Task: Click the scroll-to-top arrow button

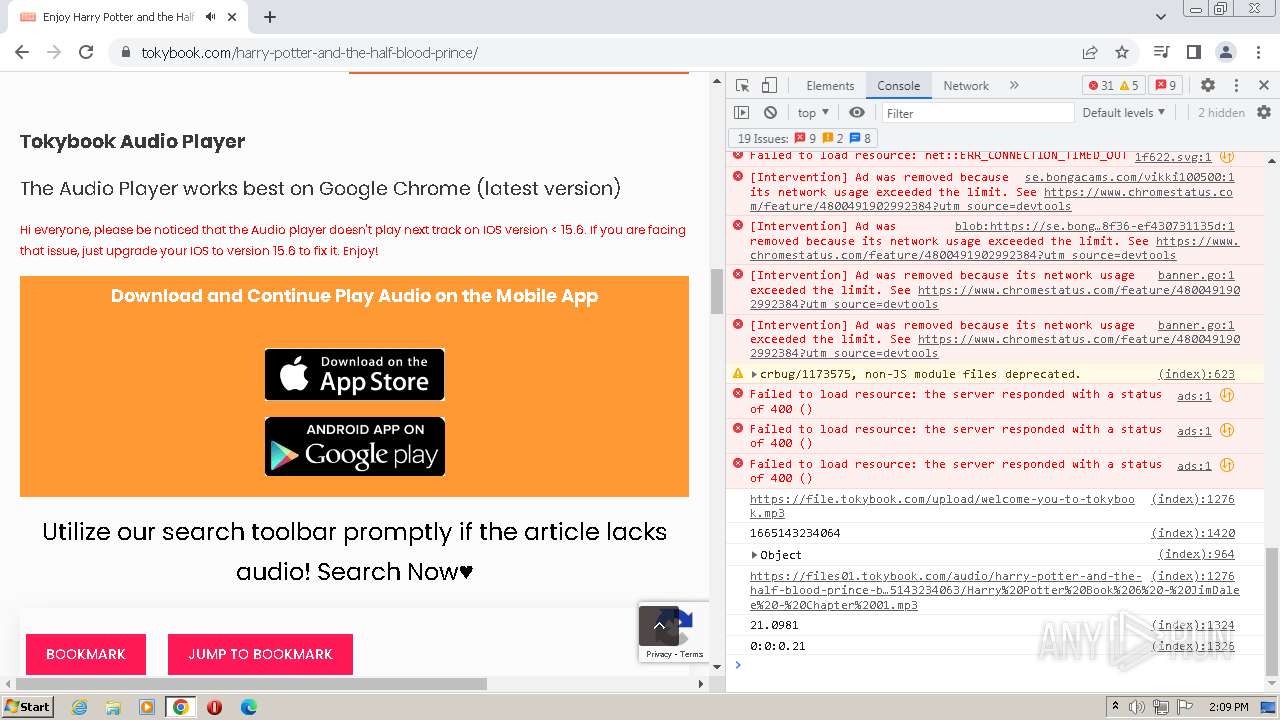Action: click(x=659, y=626)
